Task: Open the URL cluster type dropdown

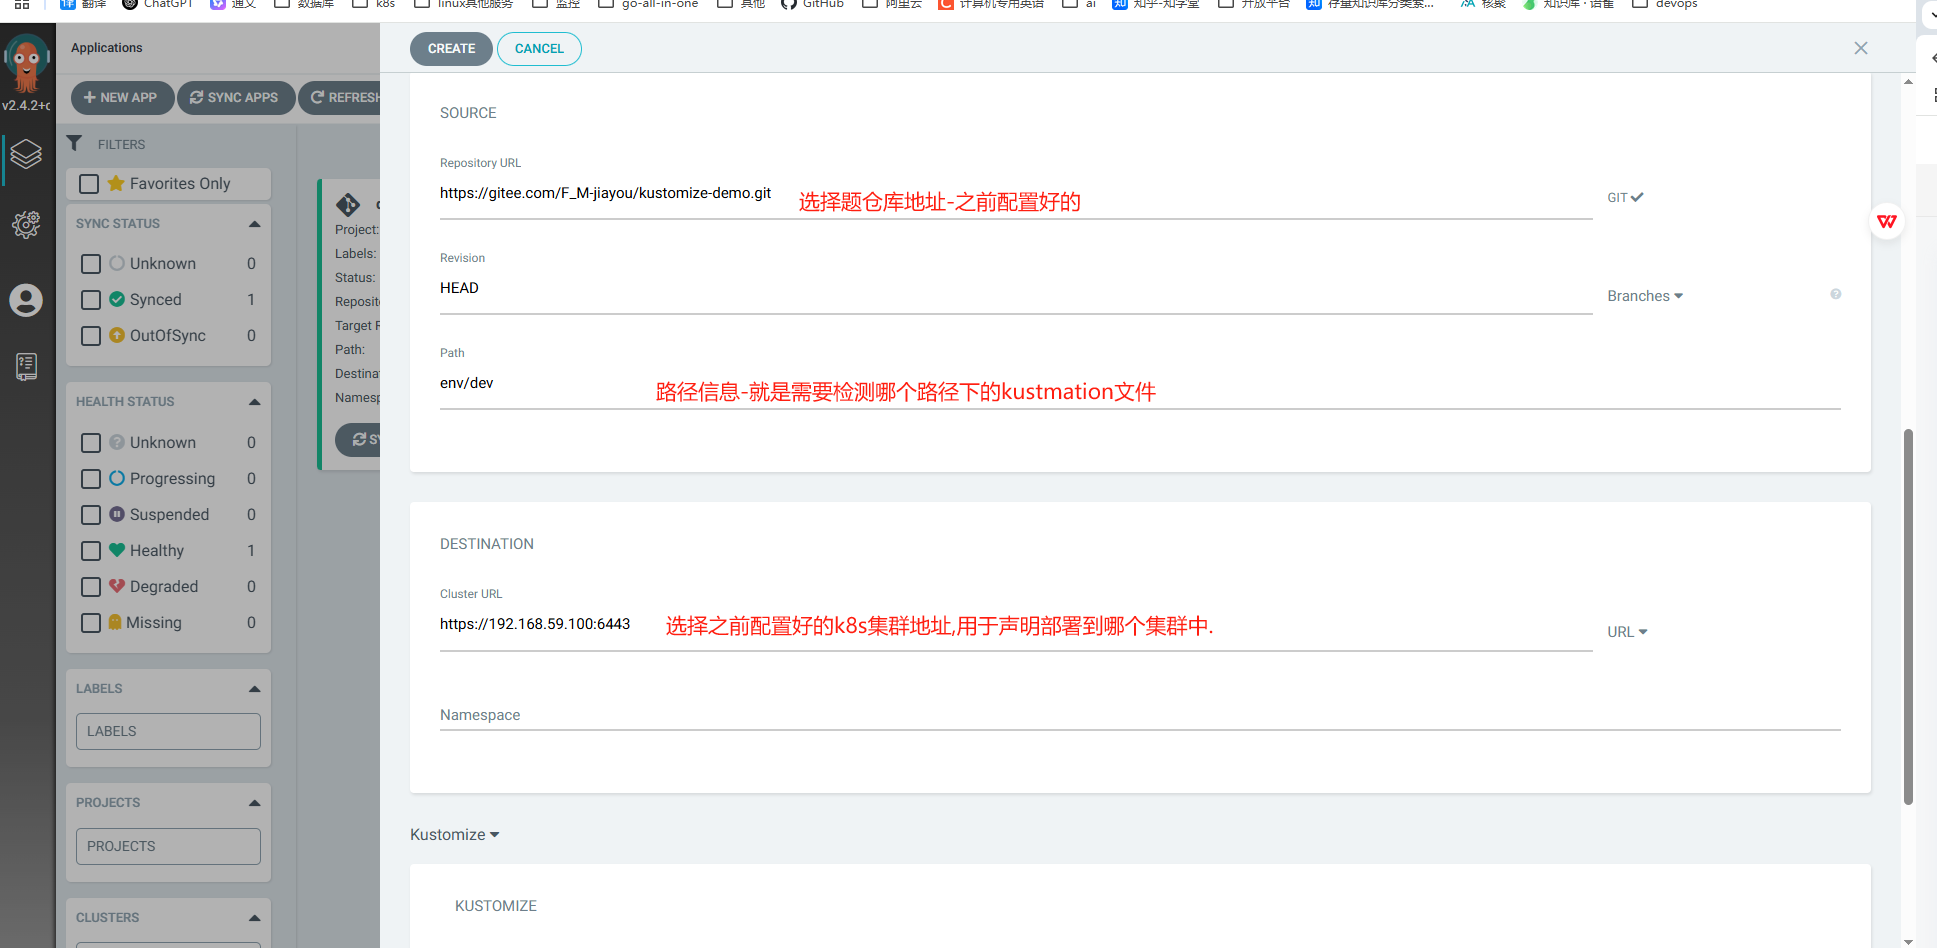Action: pos(1627,632)
